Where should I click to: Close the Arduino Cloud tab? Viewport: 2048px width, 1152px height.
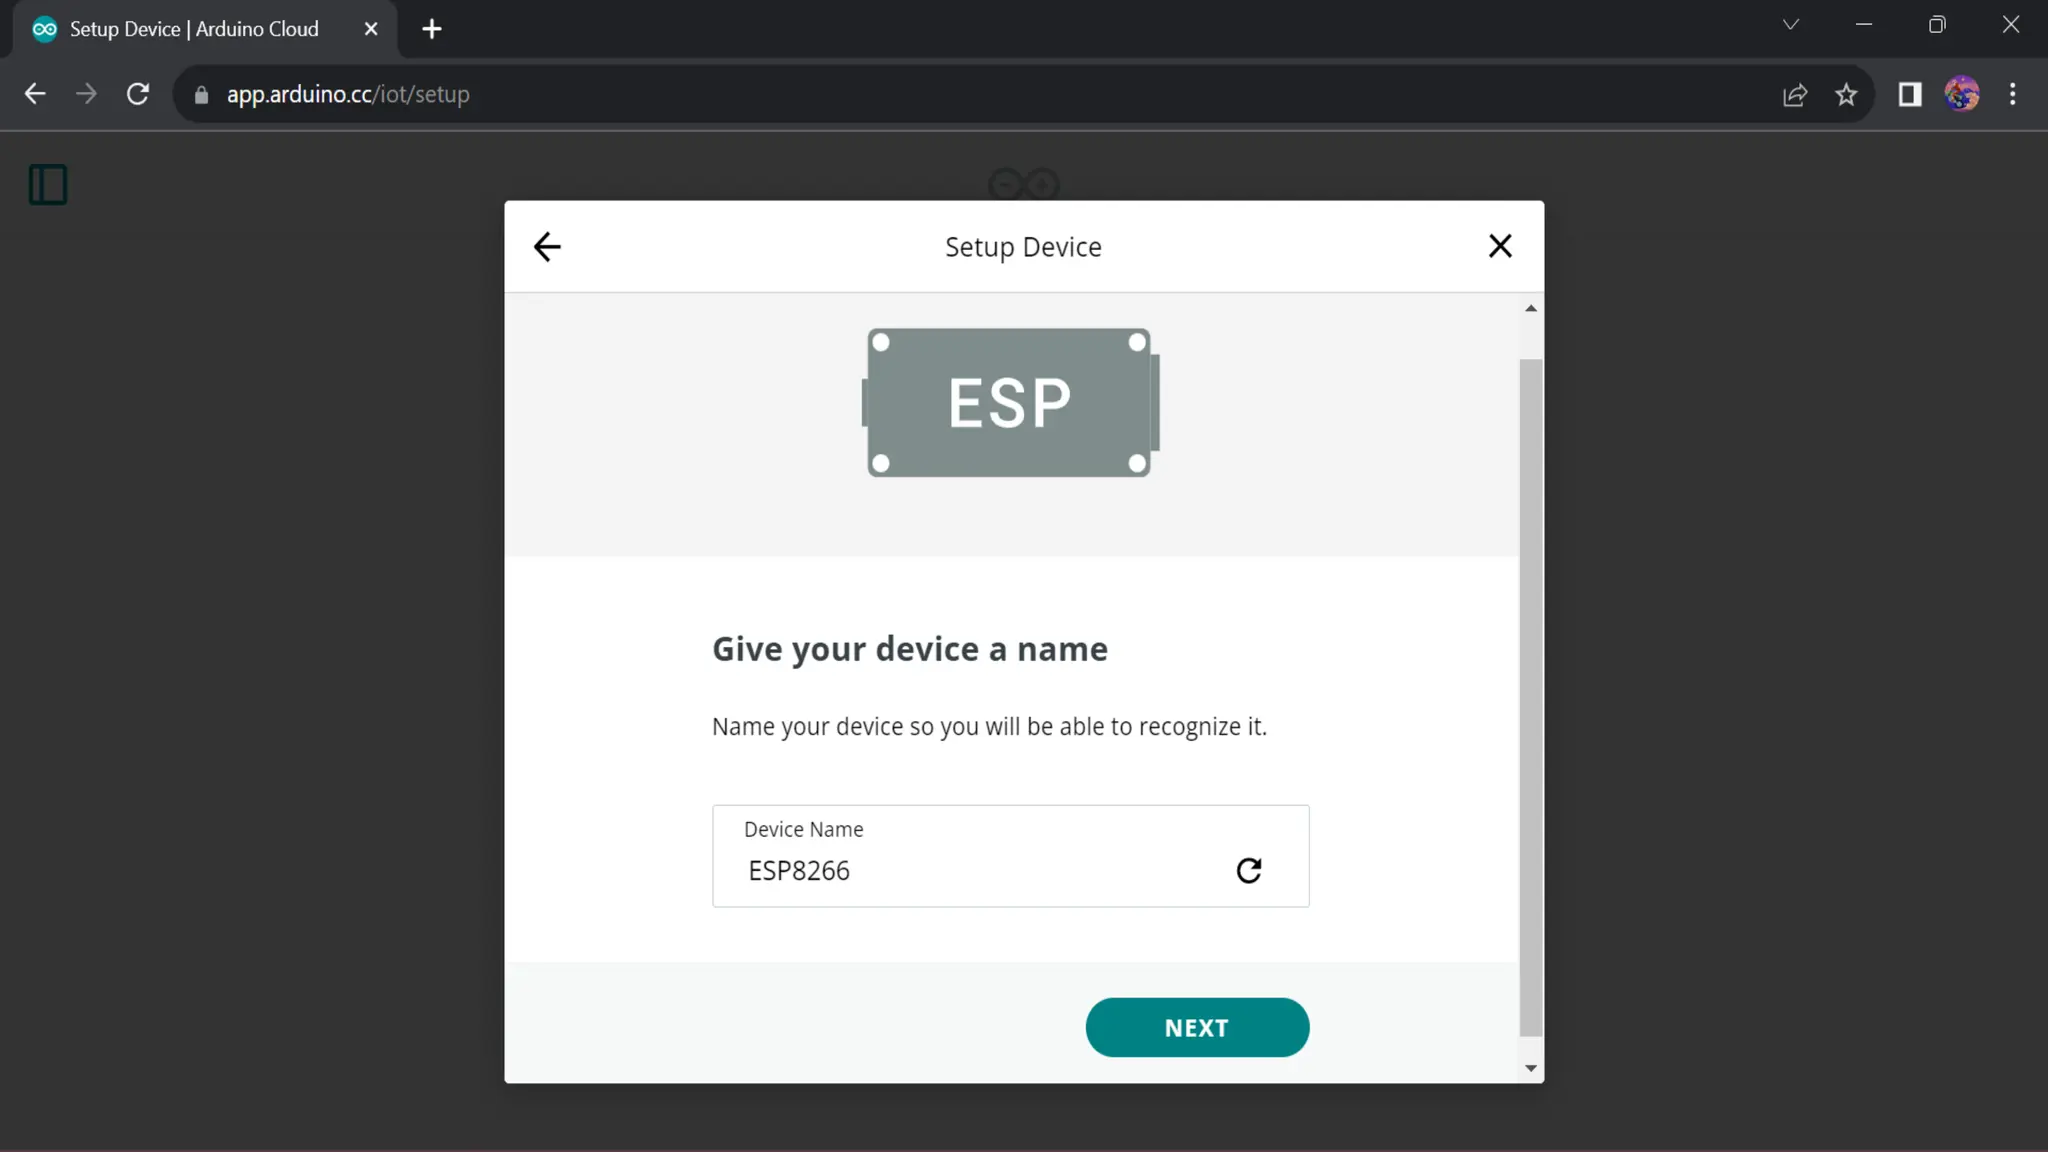(371, 29)
